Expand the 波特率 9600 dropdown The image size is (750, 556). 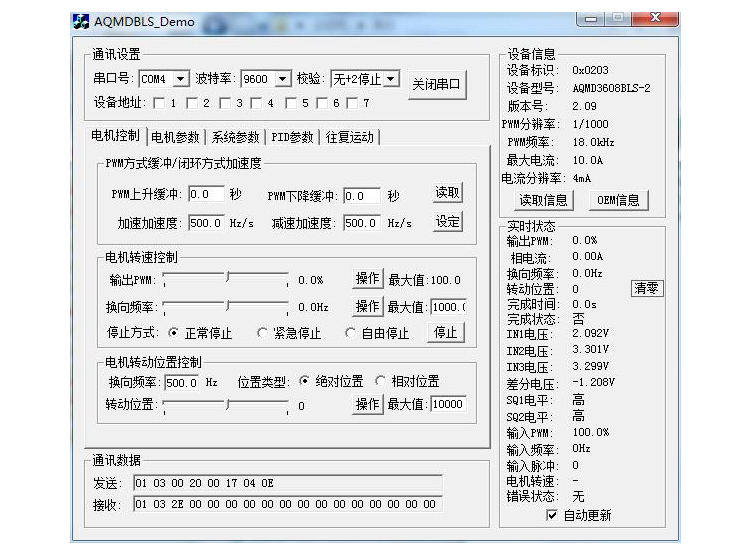(283, 79)
